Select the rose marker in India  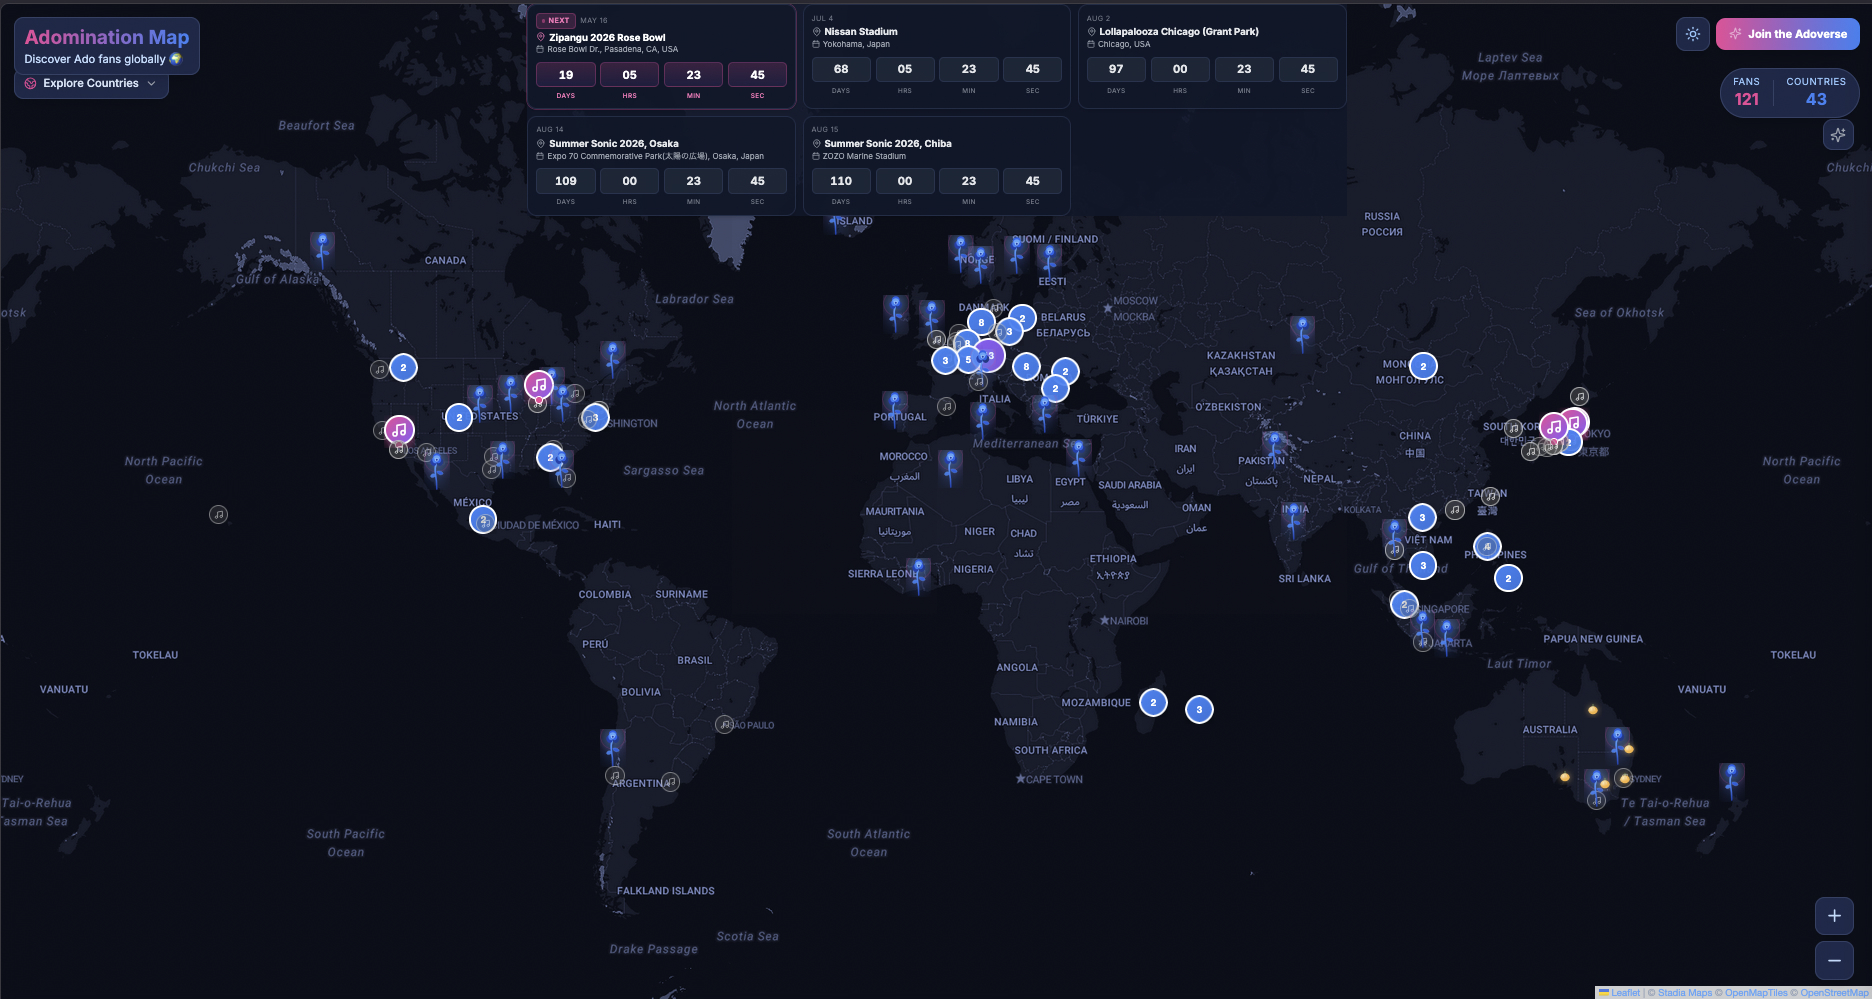coord(1295,519)
